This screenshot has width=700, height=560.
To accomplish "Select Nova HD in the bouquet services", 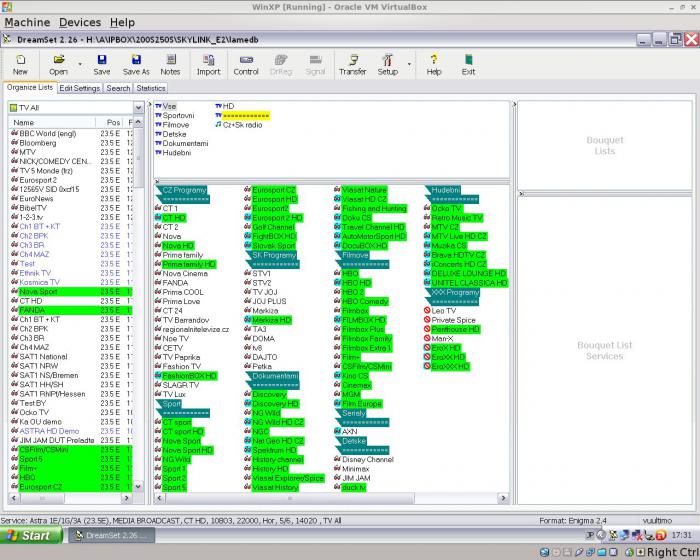I will coord(174,246).
